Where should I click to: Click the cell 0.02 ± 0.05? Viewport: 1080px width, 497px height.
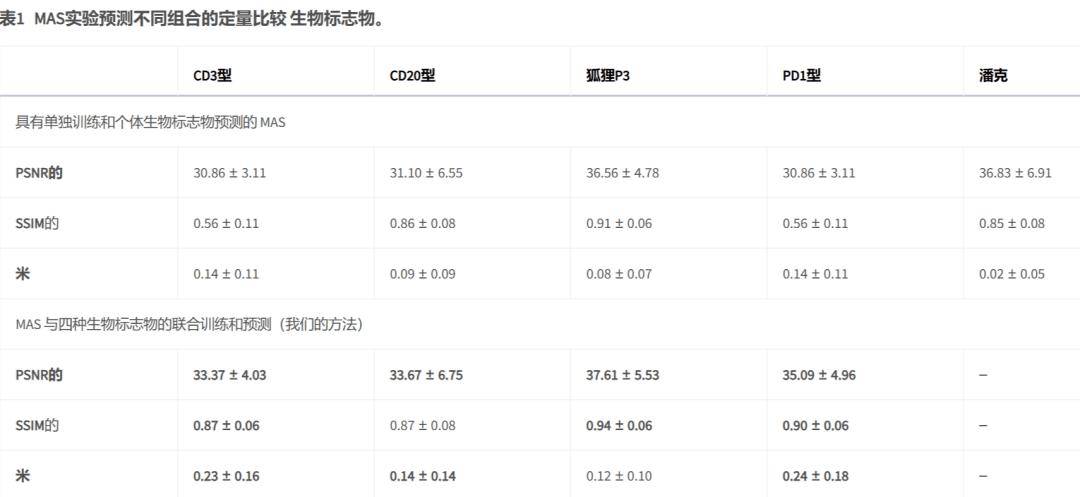tap(1012, 274)
